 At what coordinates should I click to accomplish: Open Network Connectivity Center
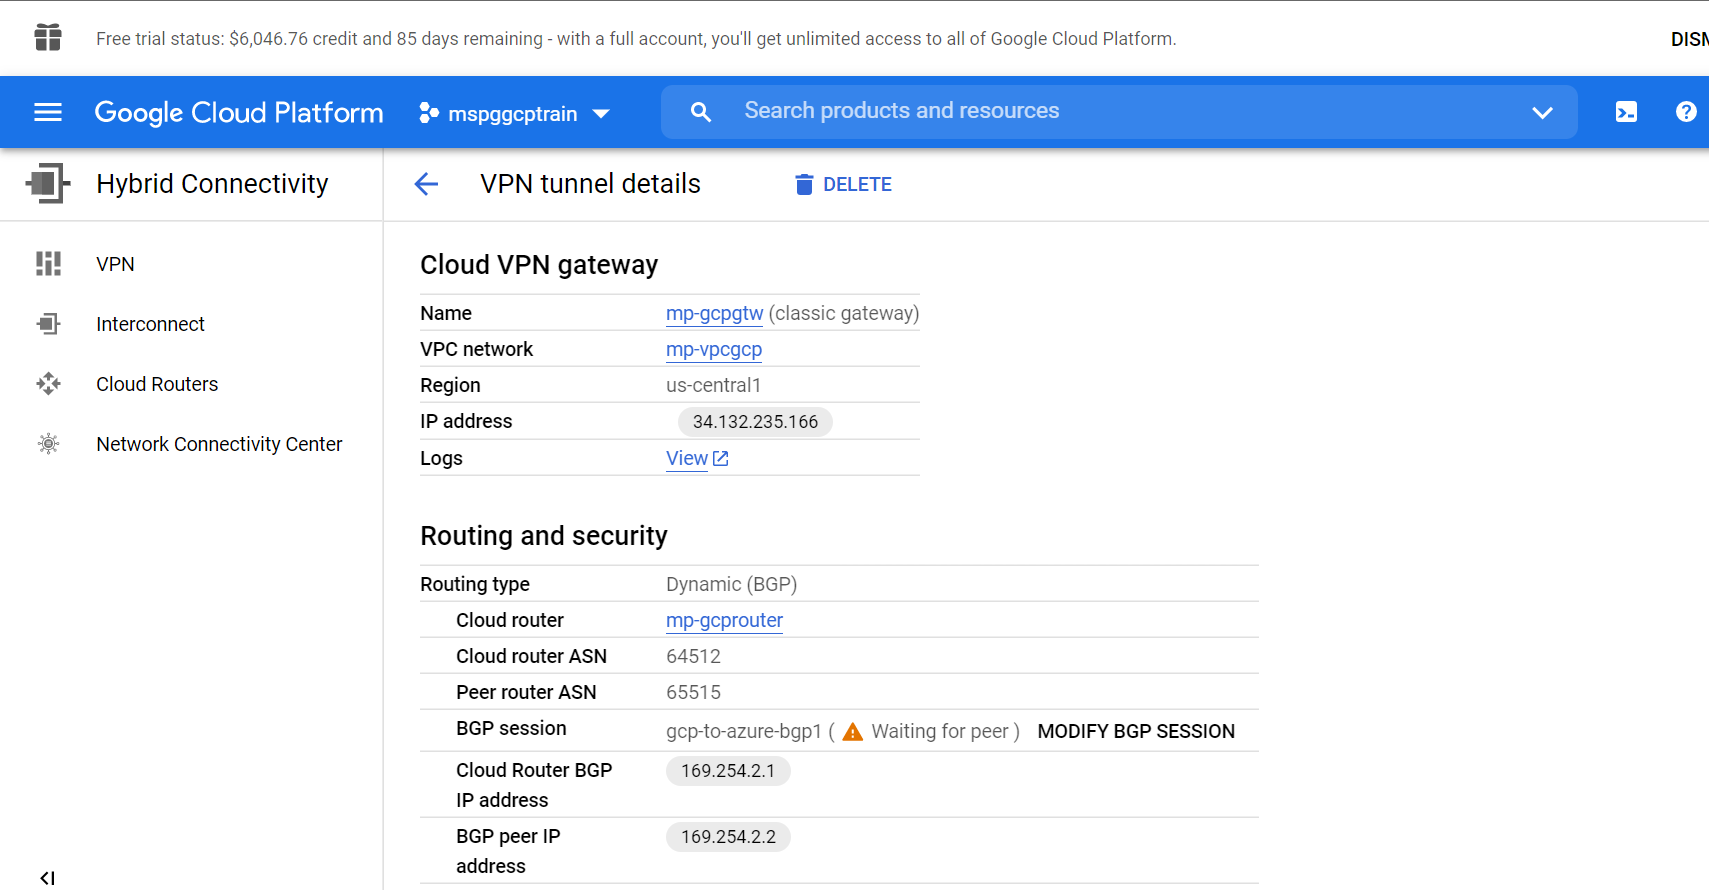(219, 443)
